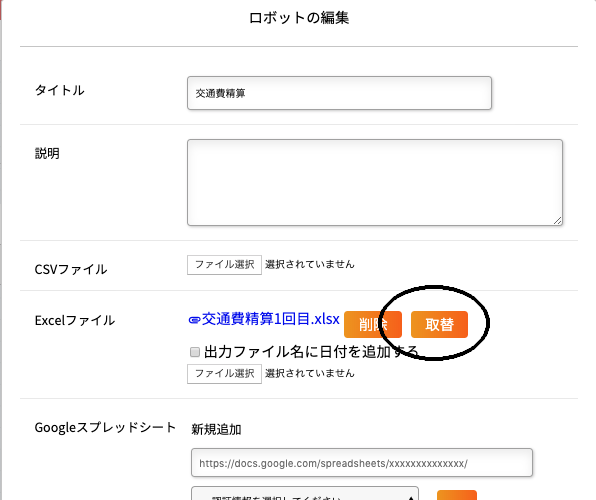Click the 出力ファイル名に日付を追加する label text
596x500 pixels.
(x=311, y=352)
